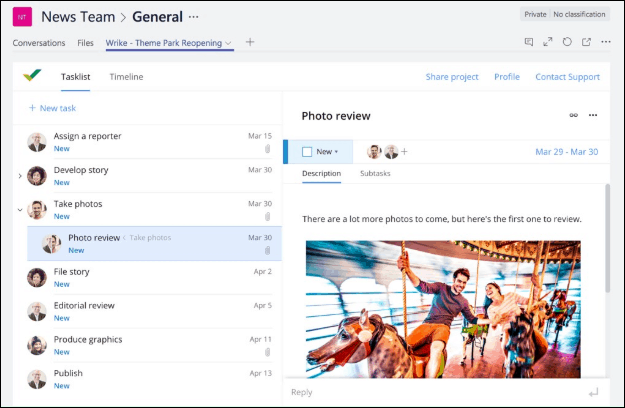625x408 pixels.
Task: Open the Subtasks tab
Action: [375, 173]
